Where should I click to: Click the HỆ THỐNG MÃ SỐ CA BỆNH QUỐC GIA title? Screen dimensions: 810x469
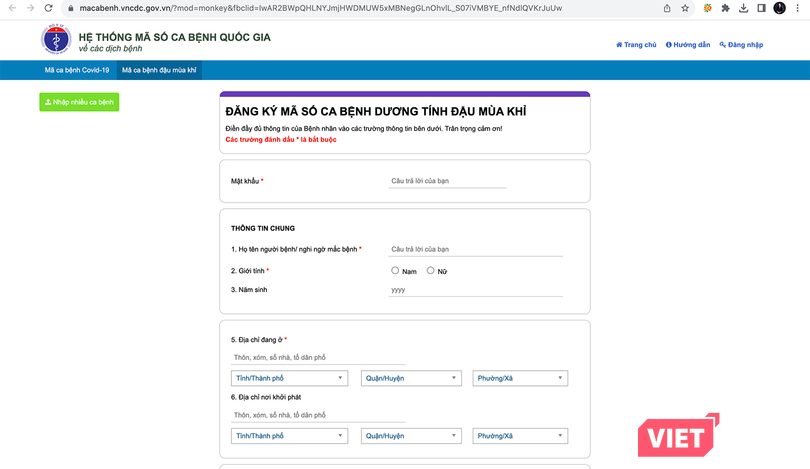coord(175,37)
